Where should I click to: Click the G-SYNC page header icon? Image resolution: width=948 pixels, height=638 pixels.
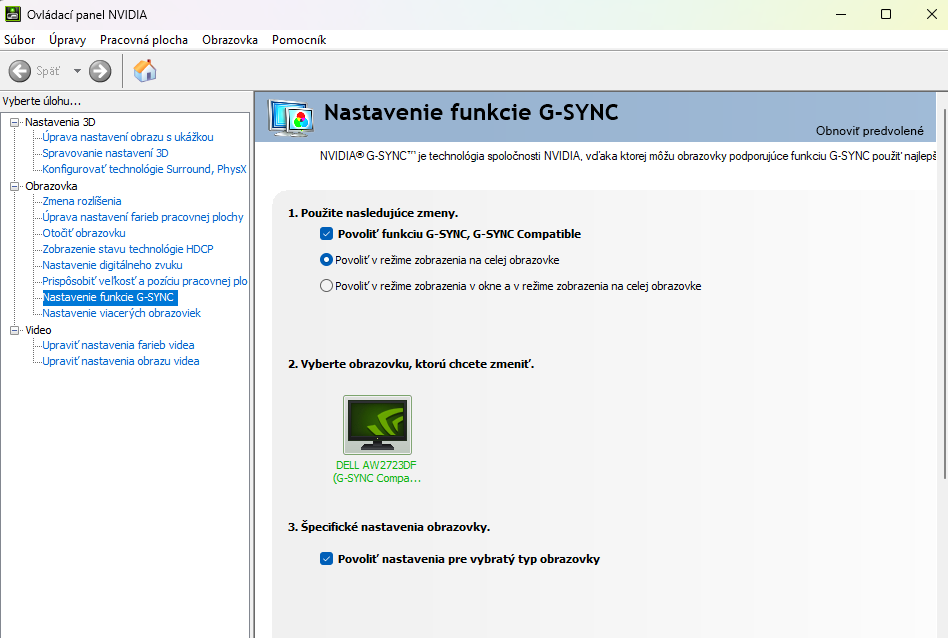(291, 117)
